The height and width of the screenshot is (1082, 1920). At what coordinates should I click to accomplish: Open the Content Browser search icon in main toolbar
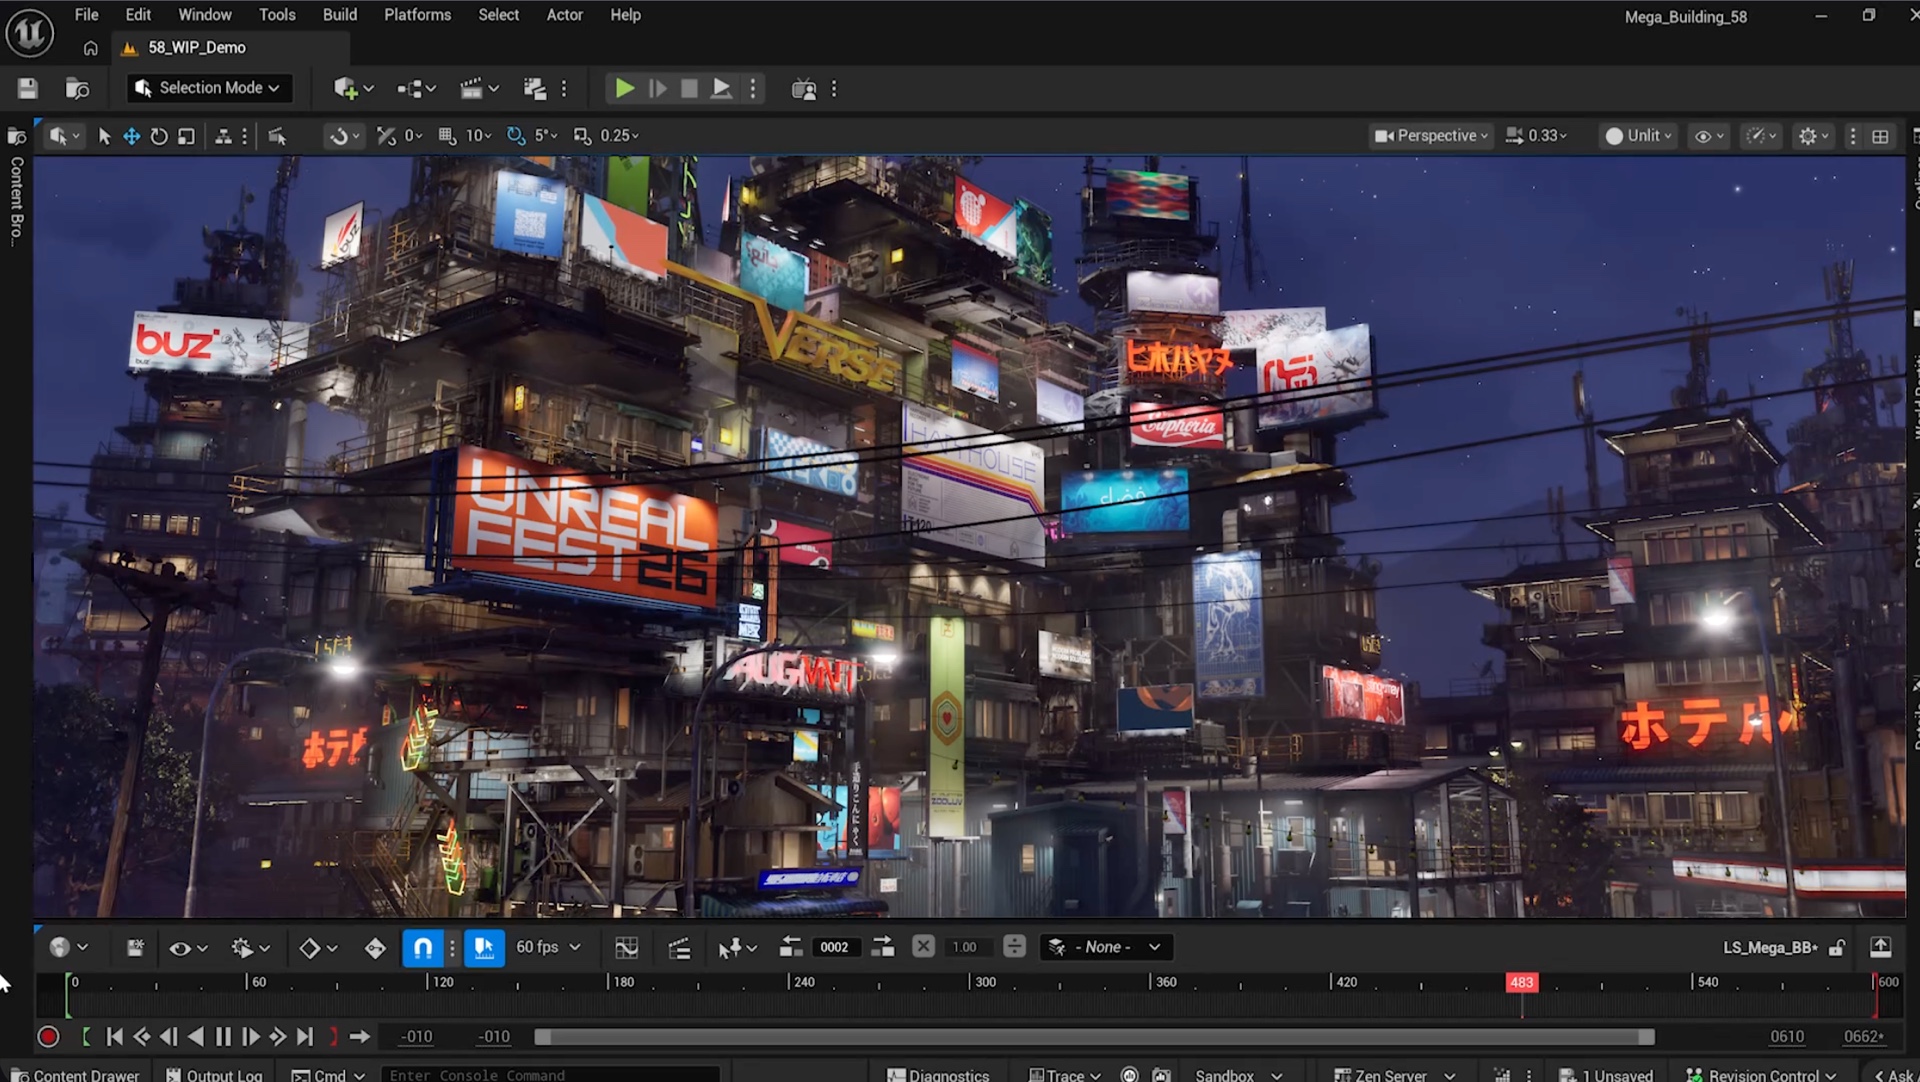click(77, 89)
